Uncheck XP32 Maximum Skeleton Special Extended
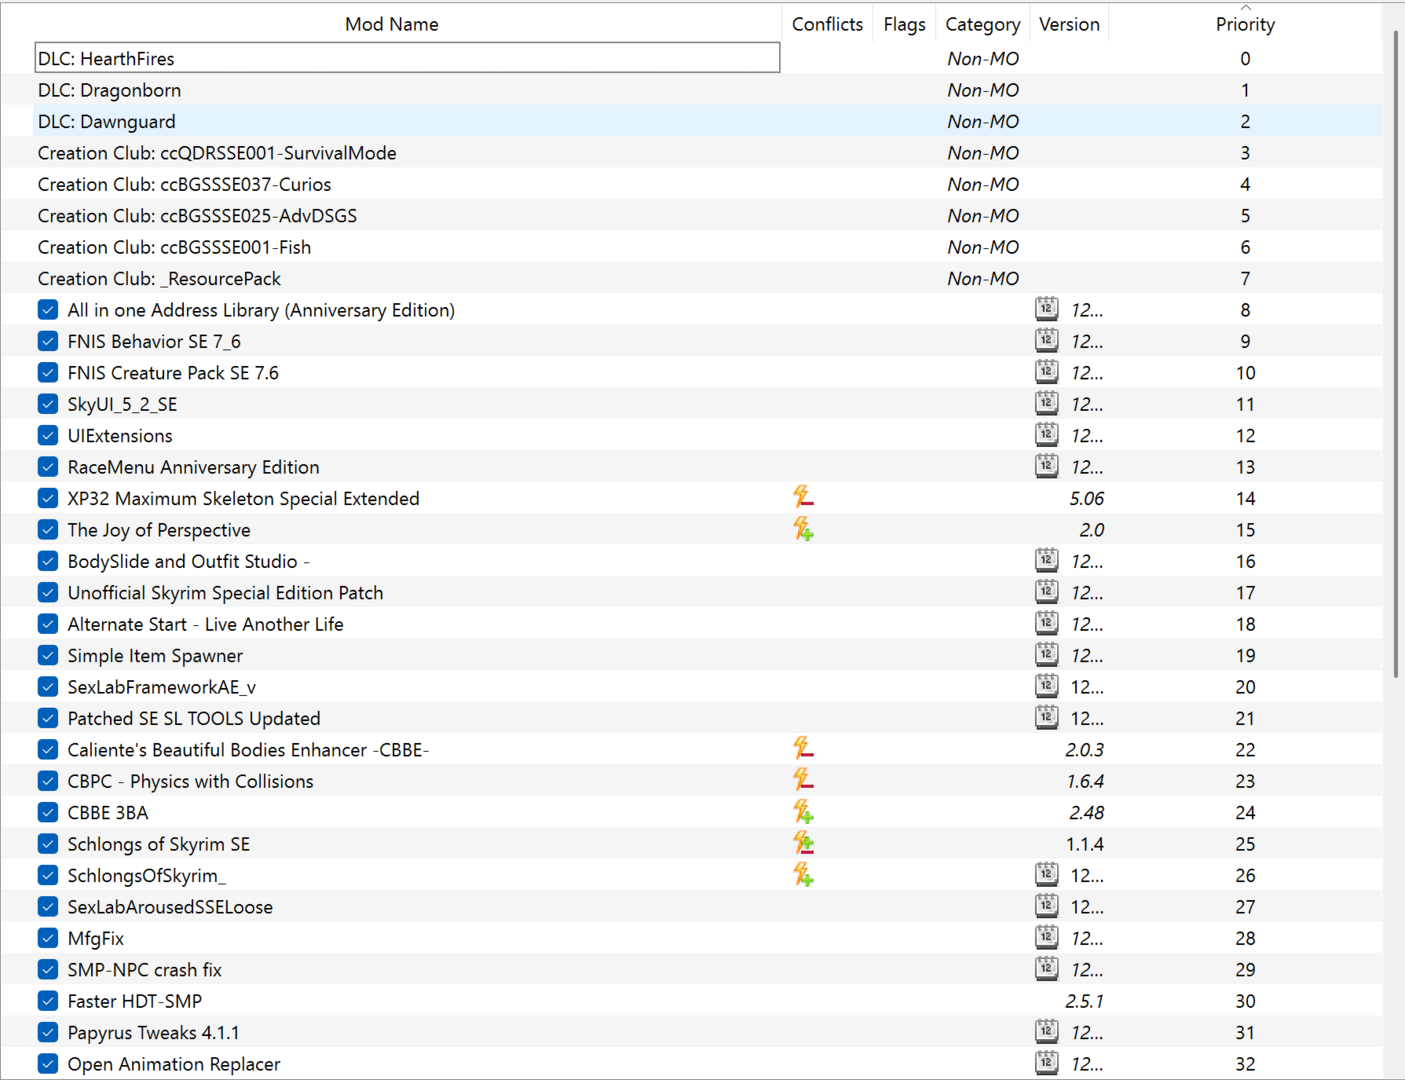This screenshot has height=1080, width=1405. coord(48,498)
